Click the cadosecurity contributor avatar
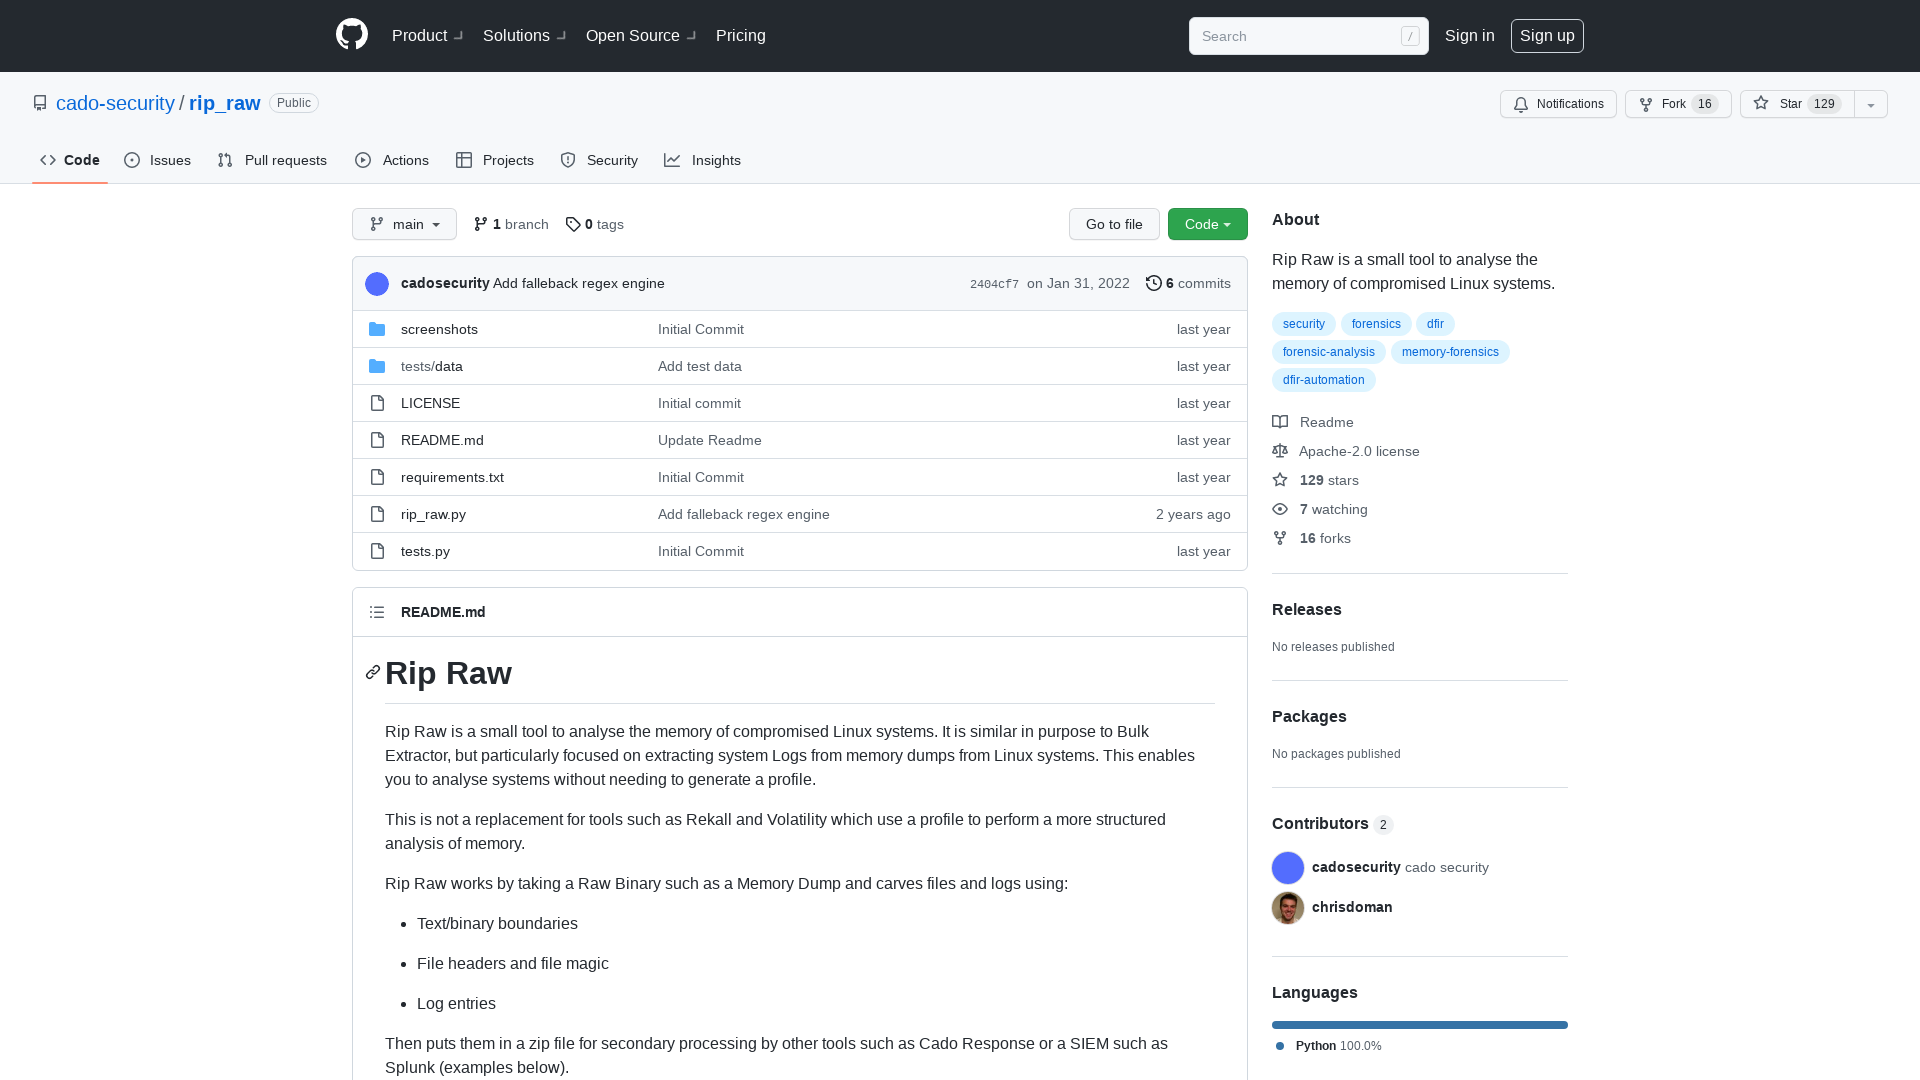The height and width of the screenshot is (1080, 1920). tap(1288, 868)
